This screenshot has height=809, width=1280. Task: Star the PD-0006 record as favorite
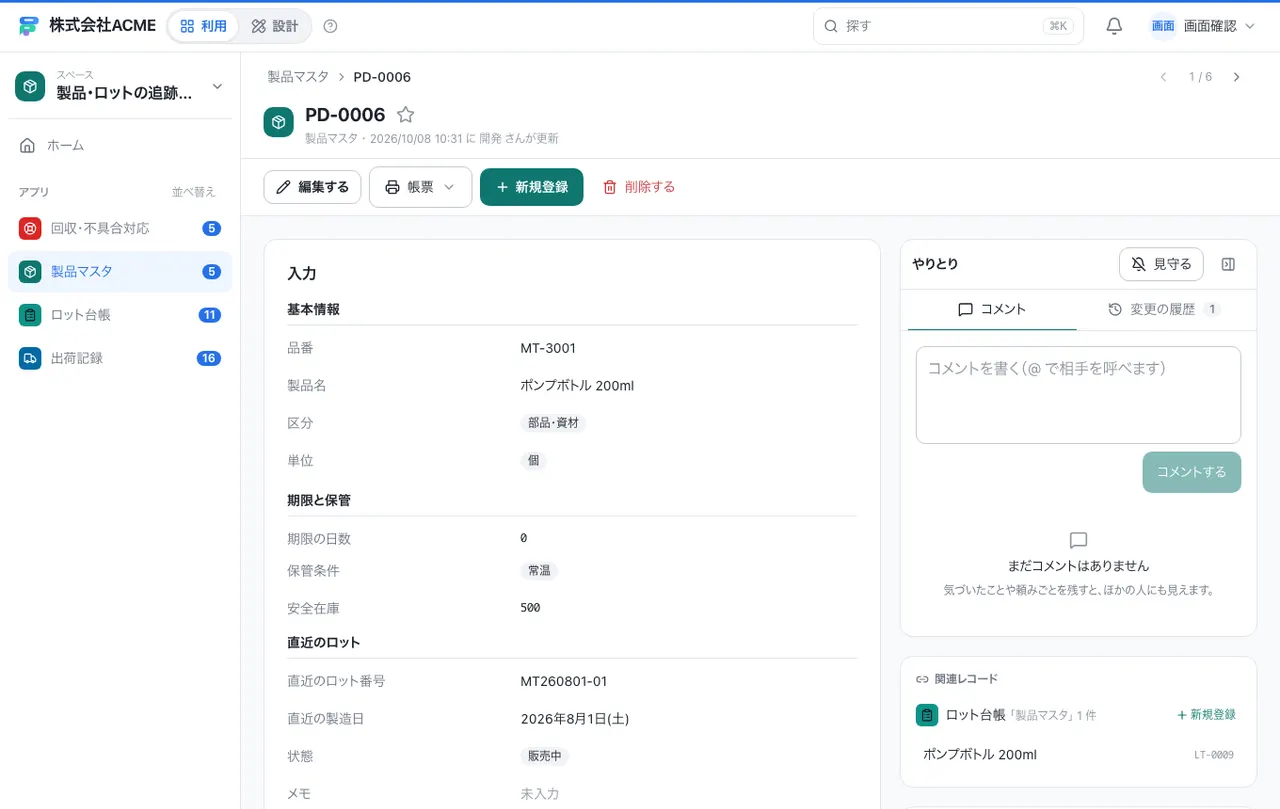coord(405,115)
